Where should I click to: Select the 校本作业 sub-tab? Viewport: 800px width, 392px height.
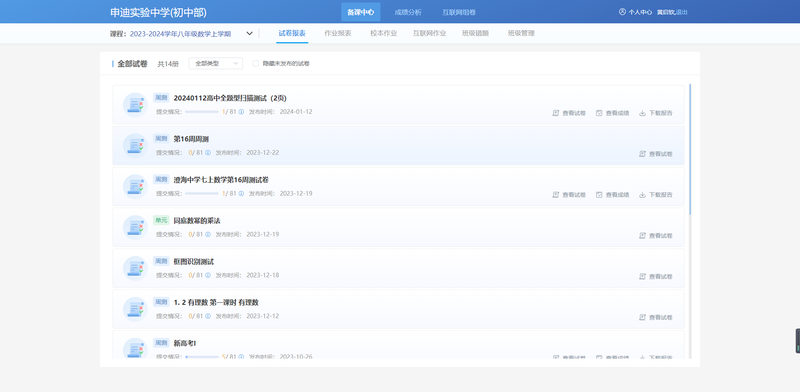(x=384, y=33)
